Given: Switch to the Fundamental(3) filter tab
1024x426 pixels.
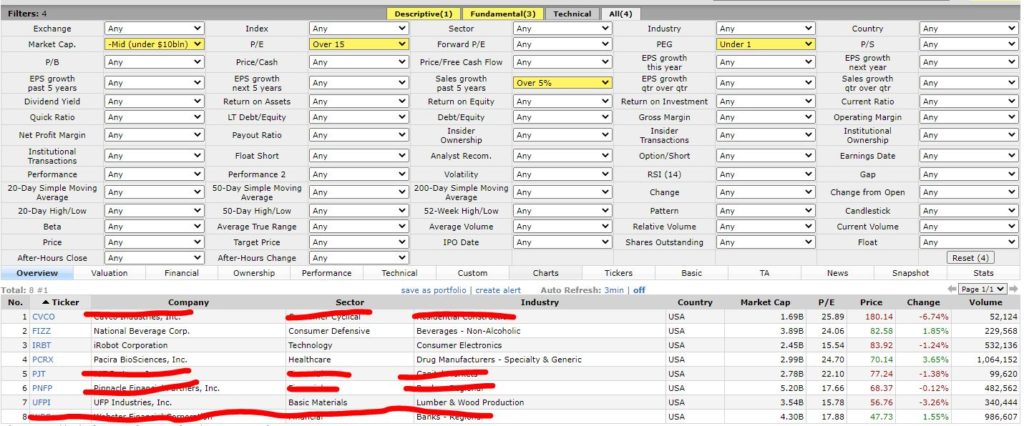Looking at the screenshot, I should click(502, 14).
